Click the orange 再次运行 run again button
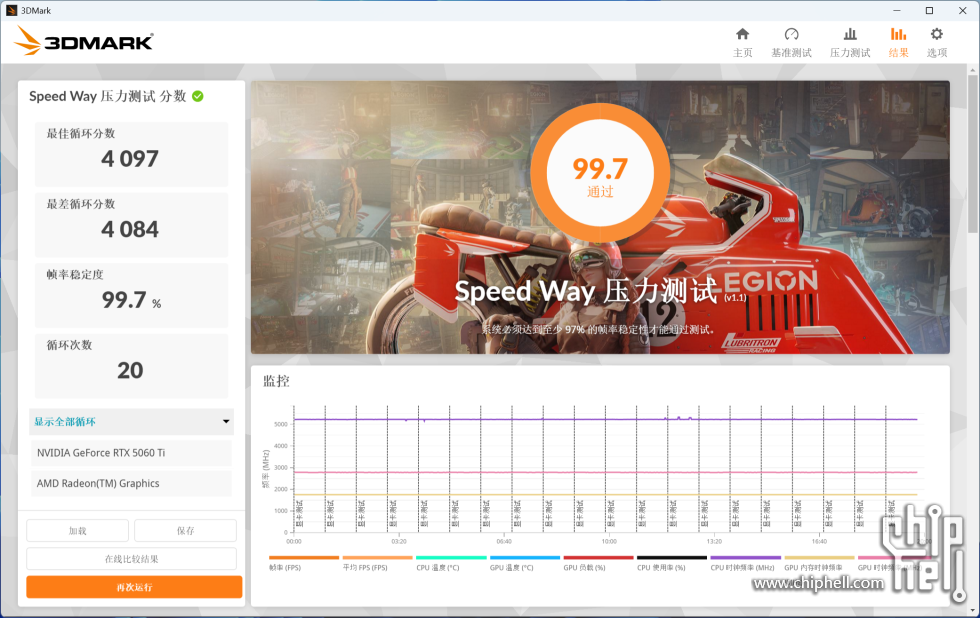 134,587
